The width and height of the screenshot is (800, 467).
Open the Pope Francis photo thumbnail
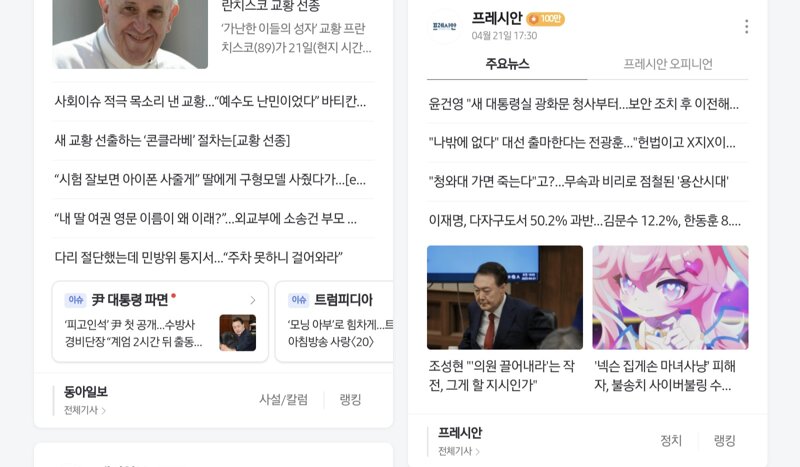(x=130, y=34)
